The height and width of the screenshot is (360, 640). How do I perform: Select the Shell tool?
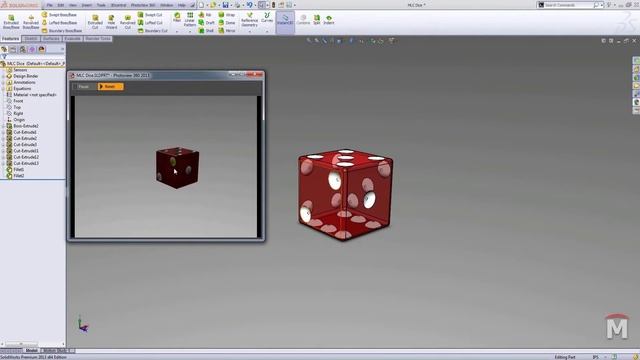(206, 31)
